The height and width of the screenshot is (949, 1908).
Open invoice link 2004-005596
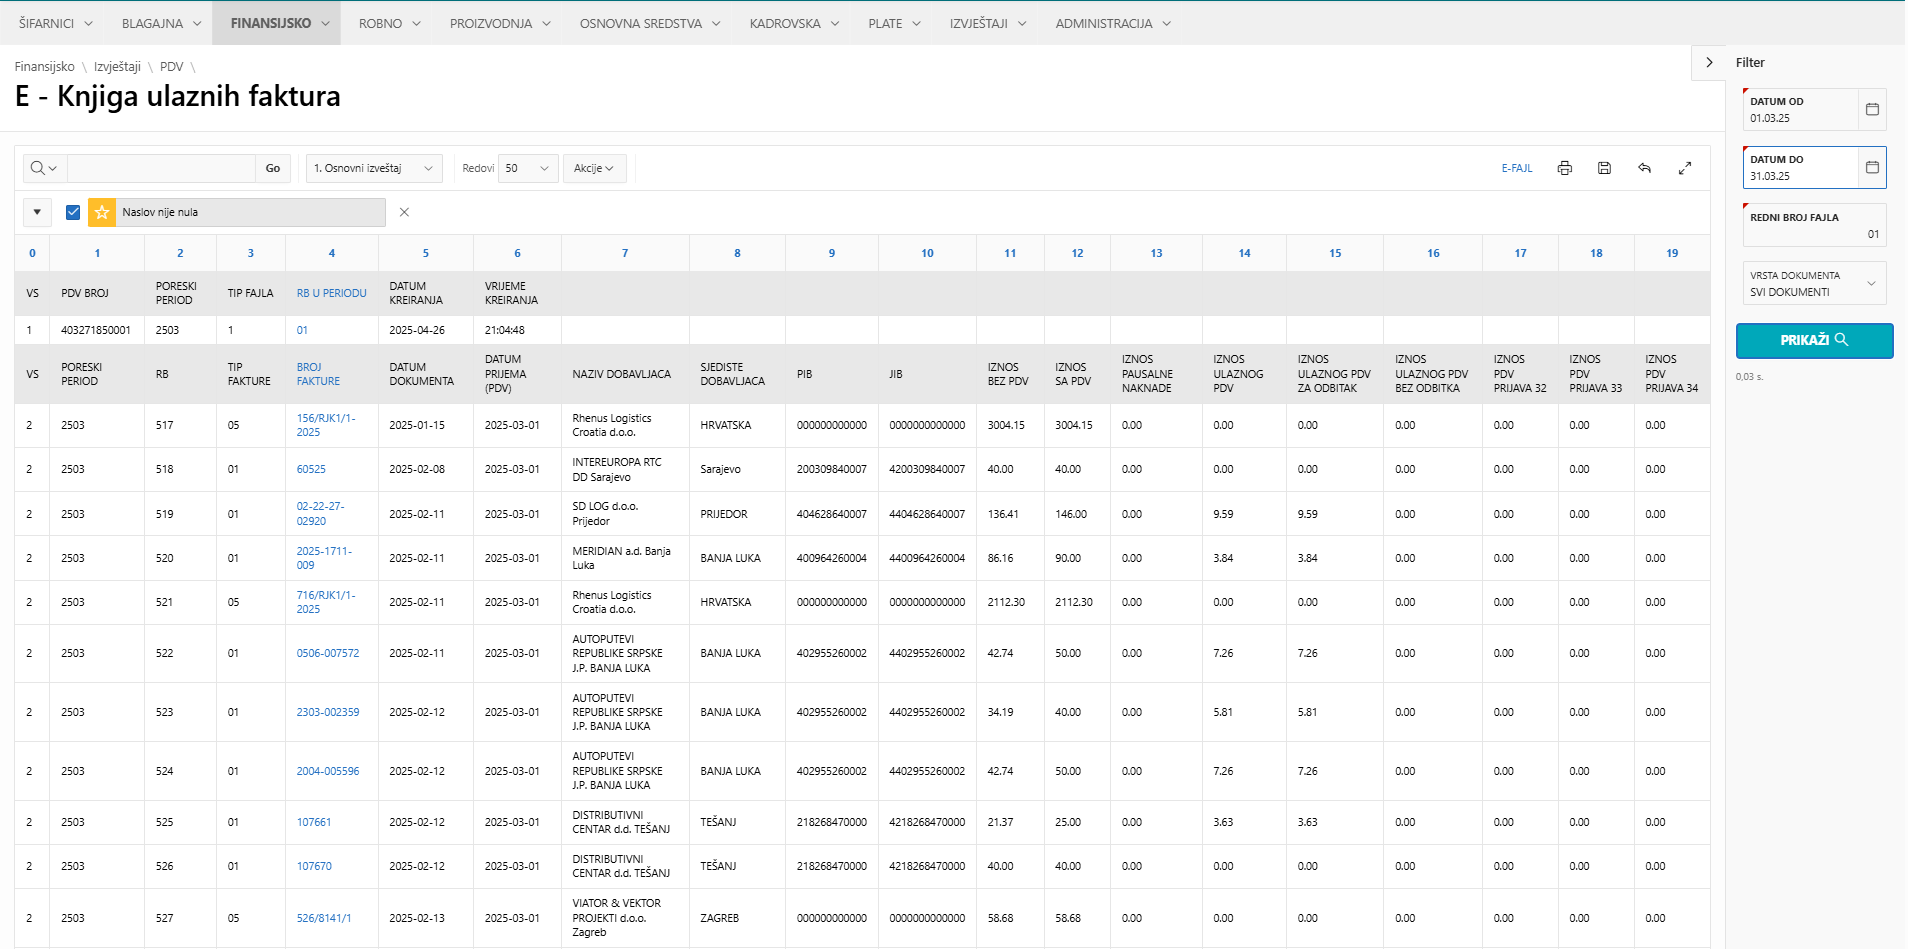pyautogui.click(x=327, y=771)
